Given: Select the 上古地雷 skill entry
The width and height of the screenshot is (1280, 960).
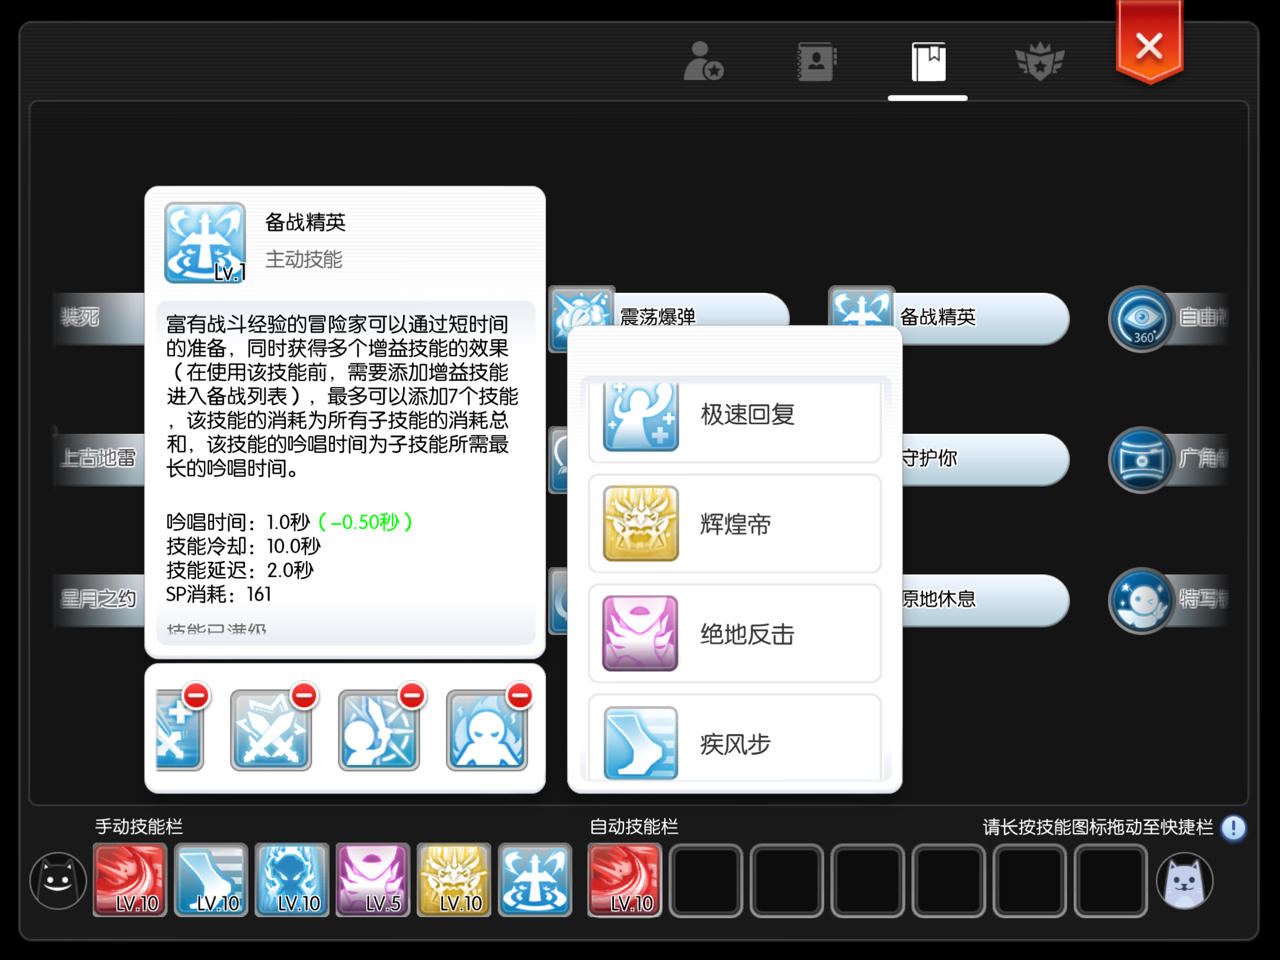Looking at the screenshot, I should click(99, 459).
